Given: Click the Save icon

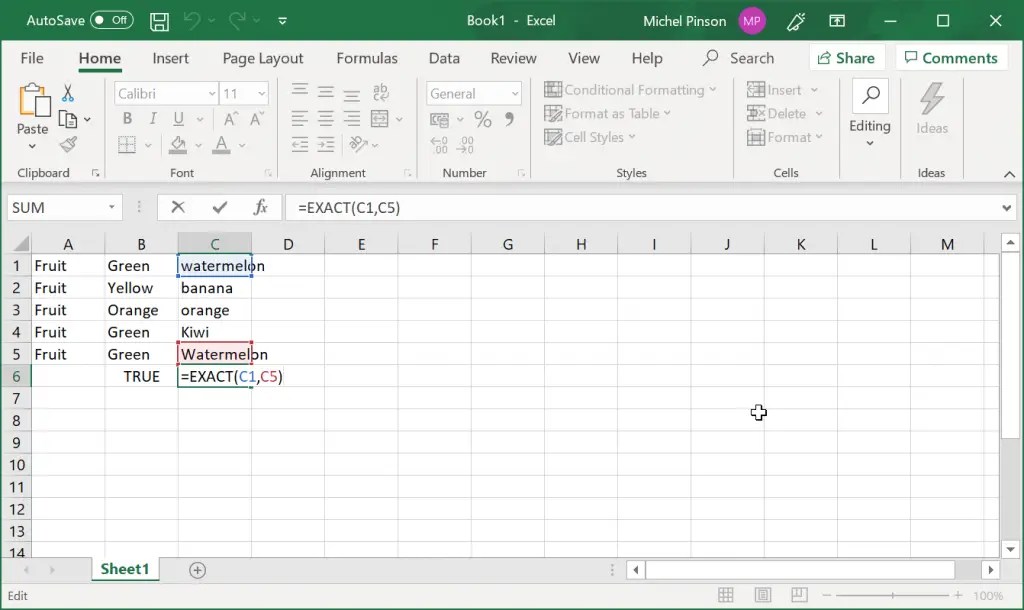Looking at the screenshot, I should pyautogui.click(x=158, y=20).
